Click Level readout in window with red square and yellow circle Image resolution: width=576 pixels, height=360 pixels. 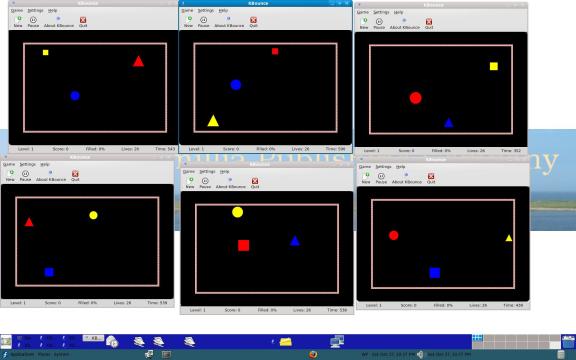tap(198, 310)
